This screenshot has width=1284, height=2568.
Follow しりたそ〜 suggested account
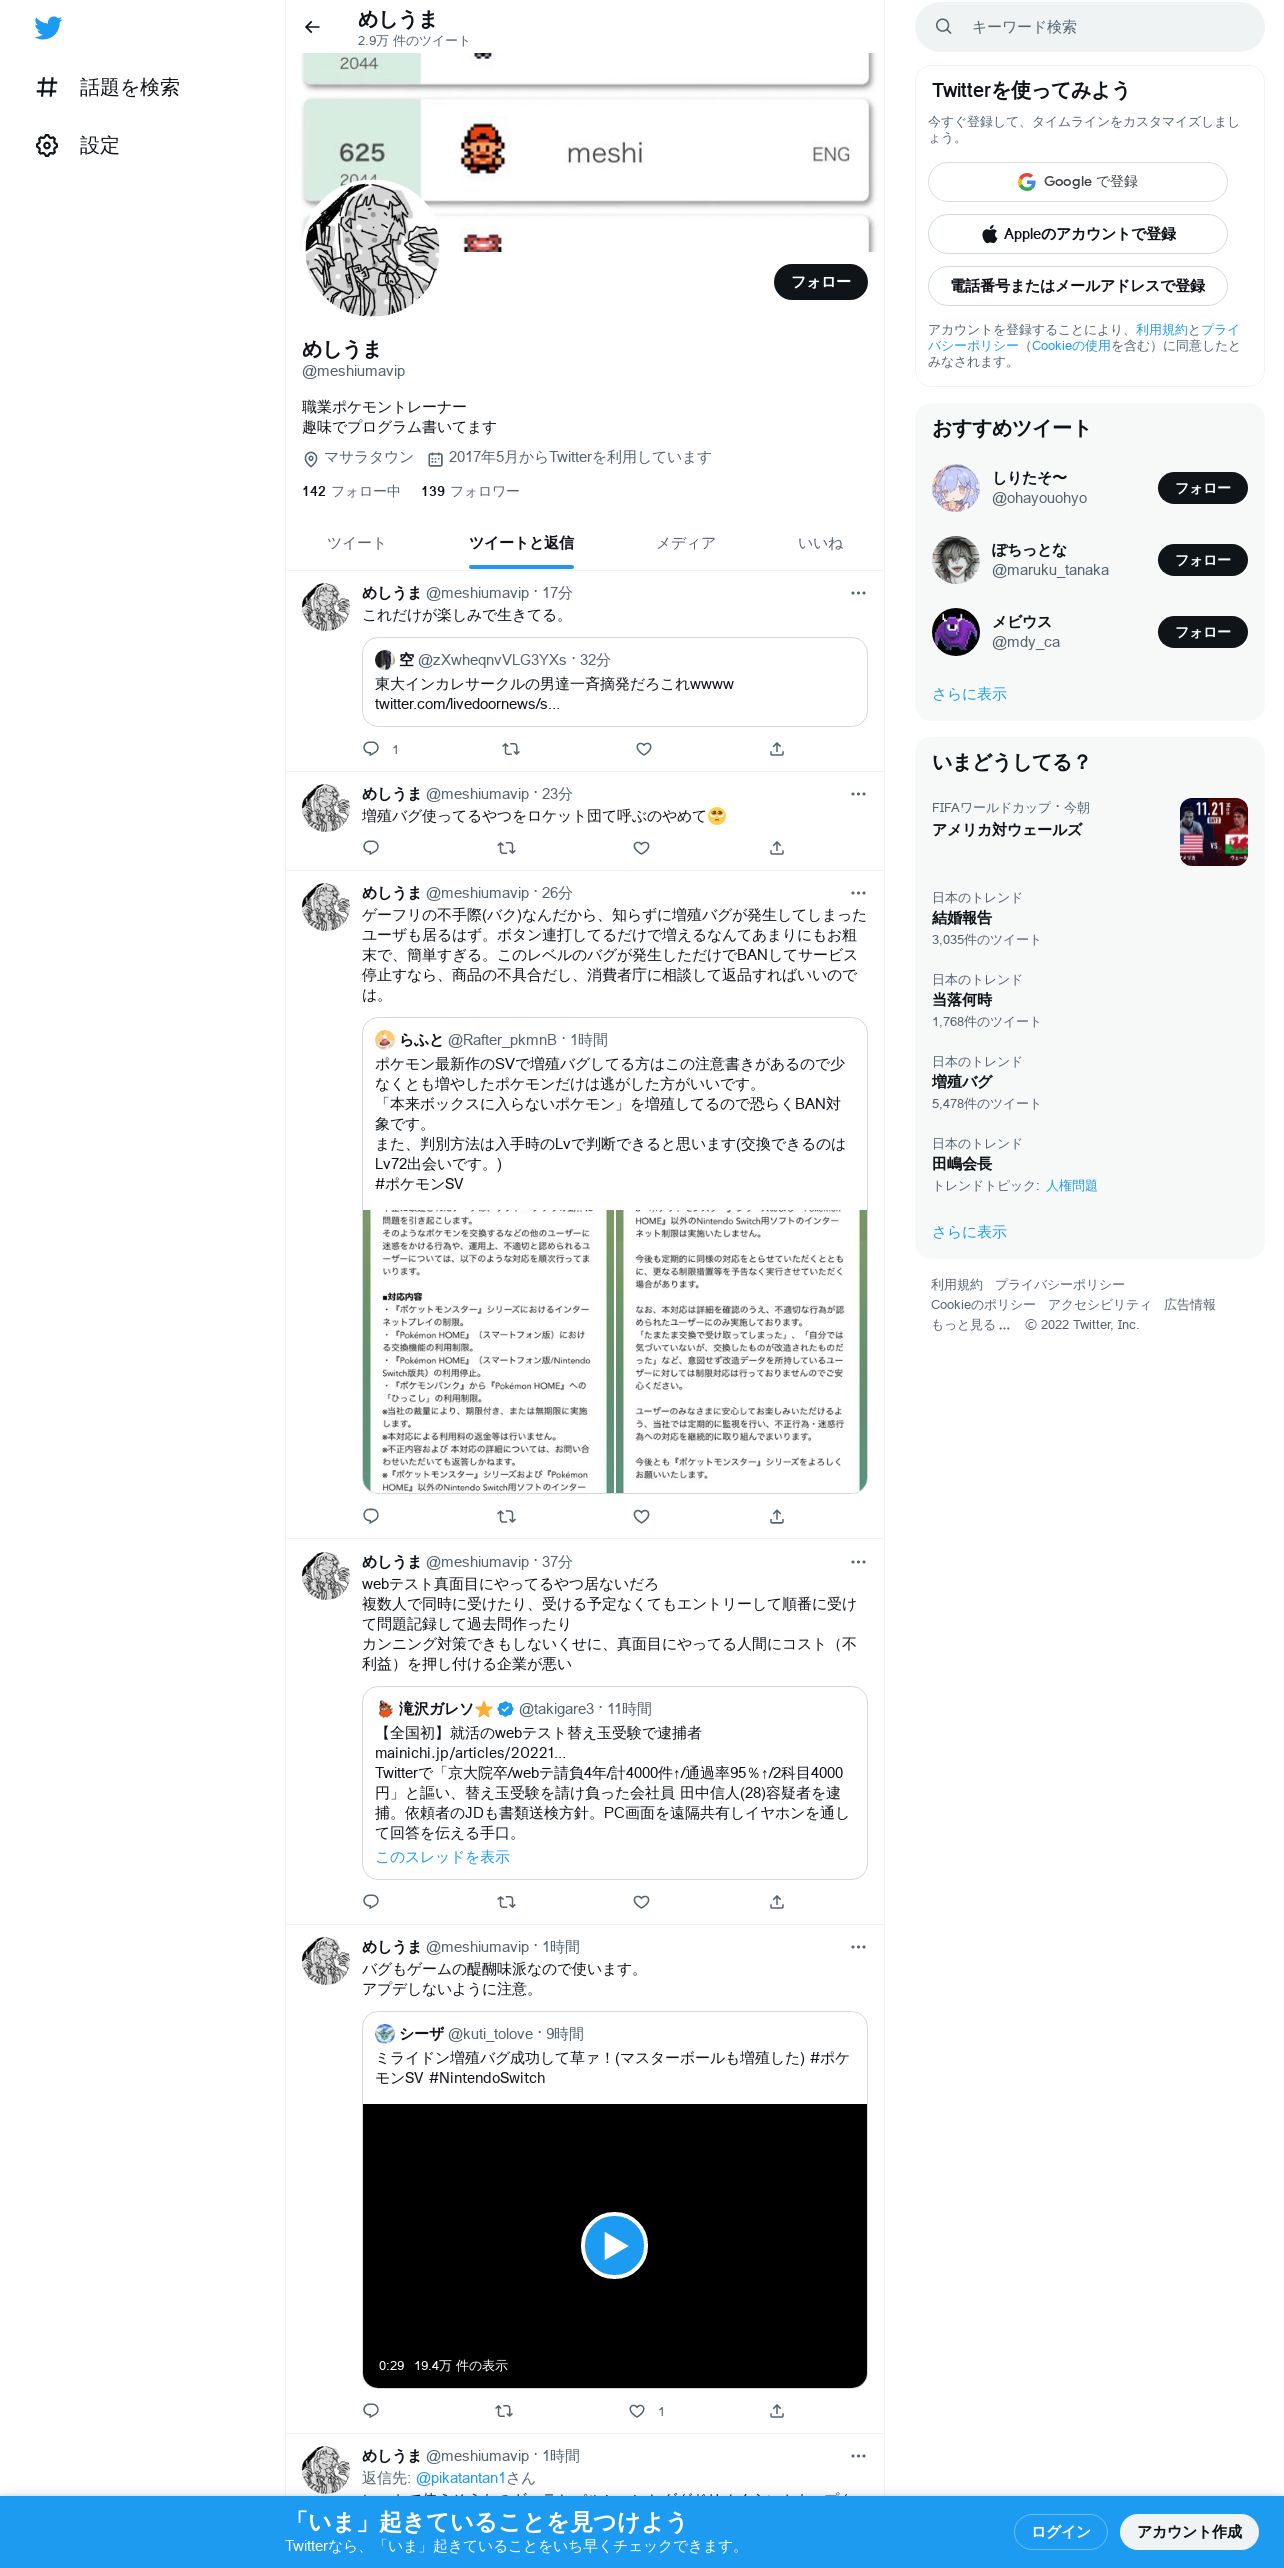click(x=1202, y=488)
